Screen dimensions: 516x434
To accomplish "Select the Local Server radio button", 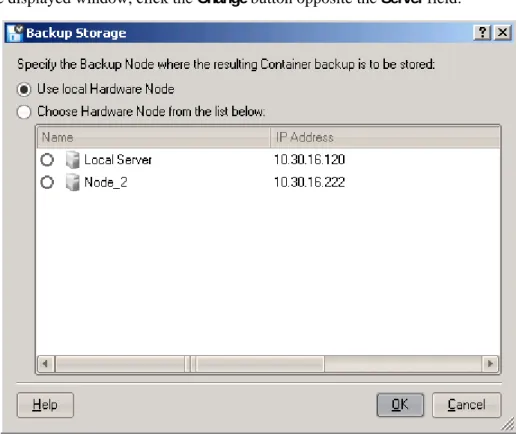I will pyautogui.click(x=47, y=160).
